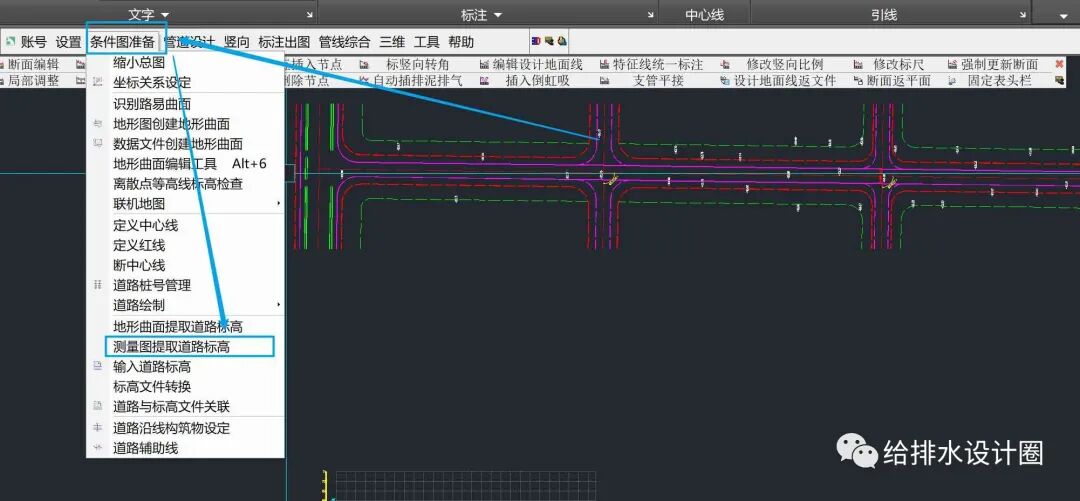The height and width of the screenshot is (501, 1080).
Task: Click the icon for 插入倒虹吸
Action: 484,81
